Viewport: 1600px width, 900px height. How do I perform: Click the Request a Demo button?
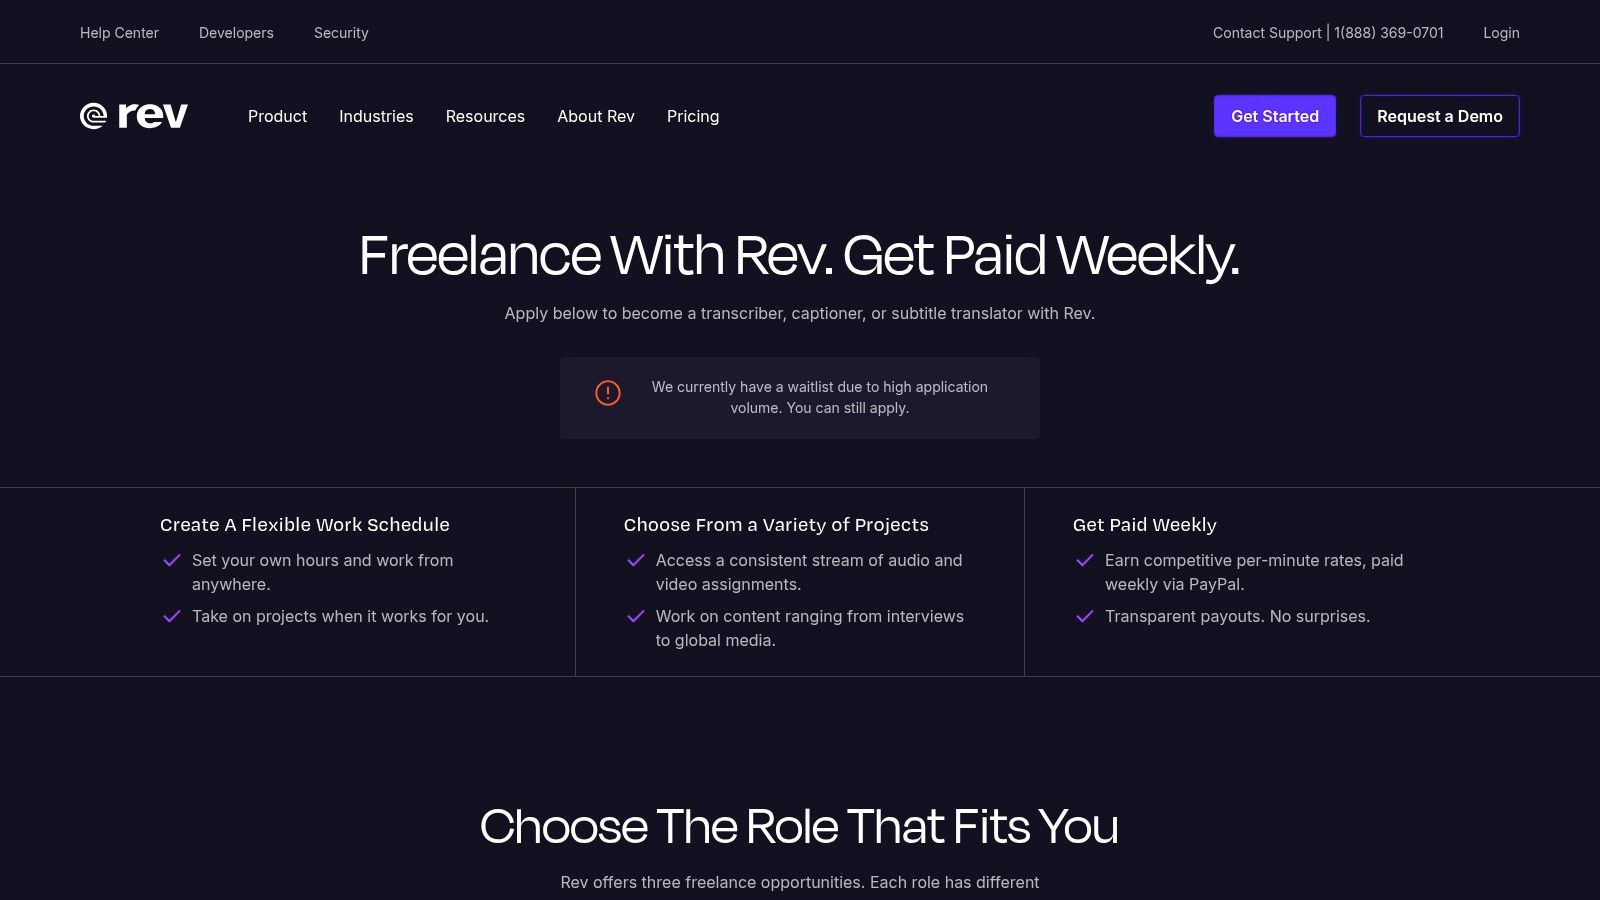(x=1439, y=116)
